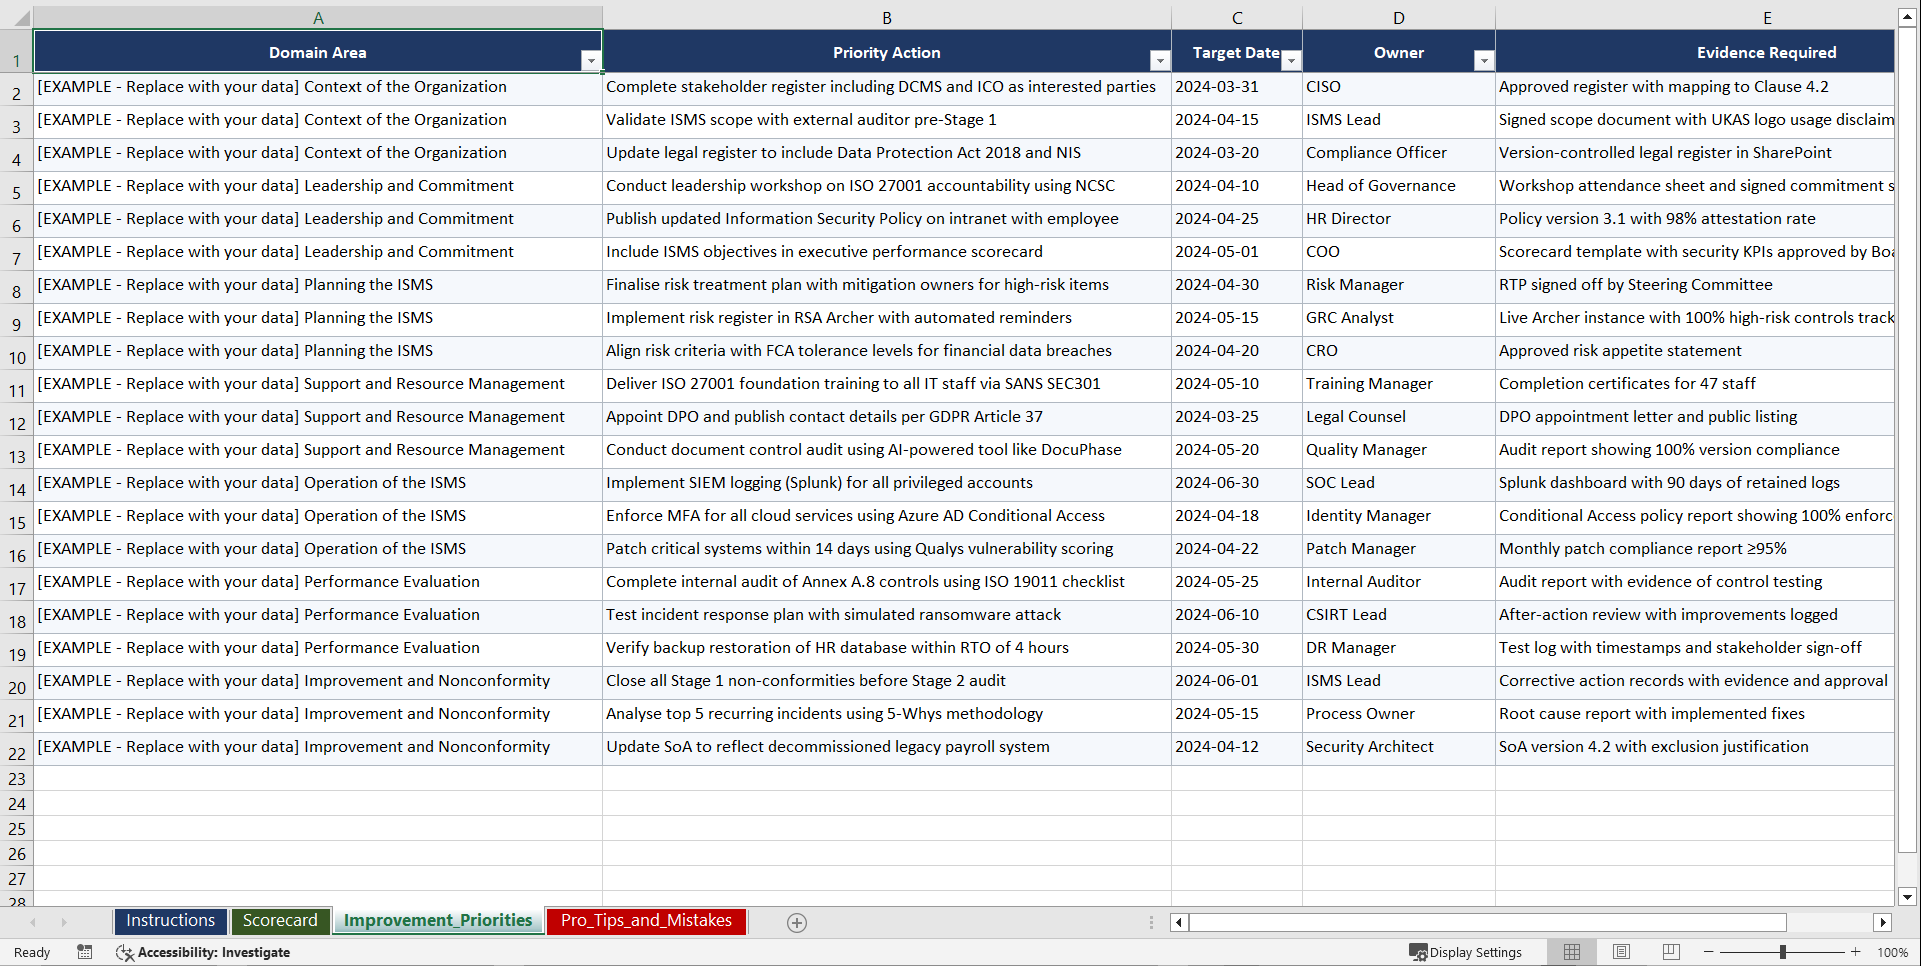Switch to Page Break Preview
This screenshot has height=966, width=1921.
(1671, 952)
